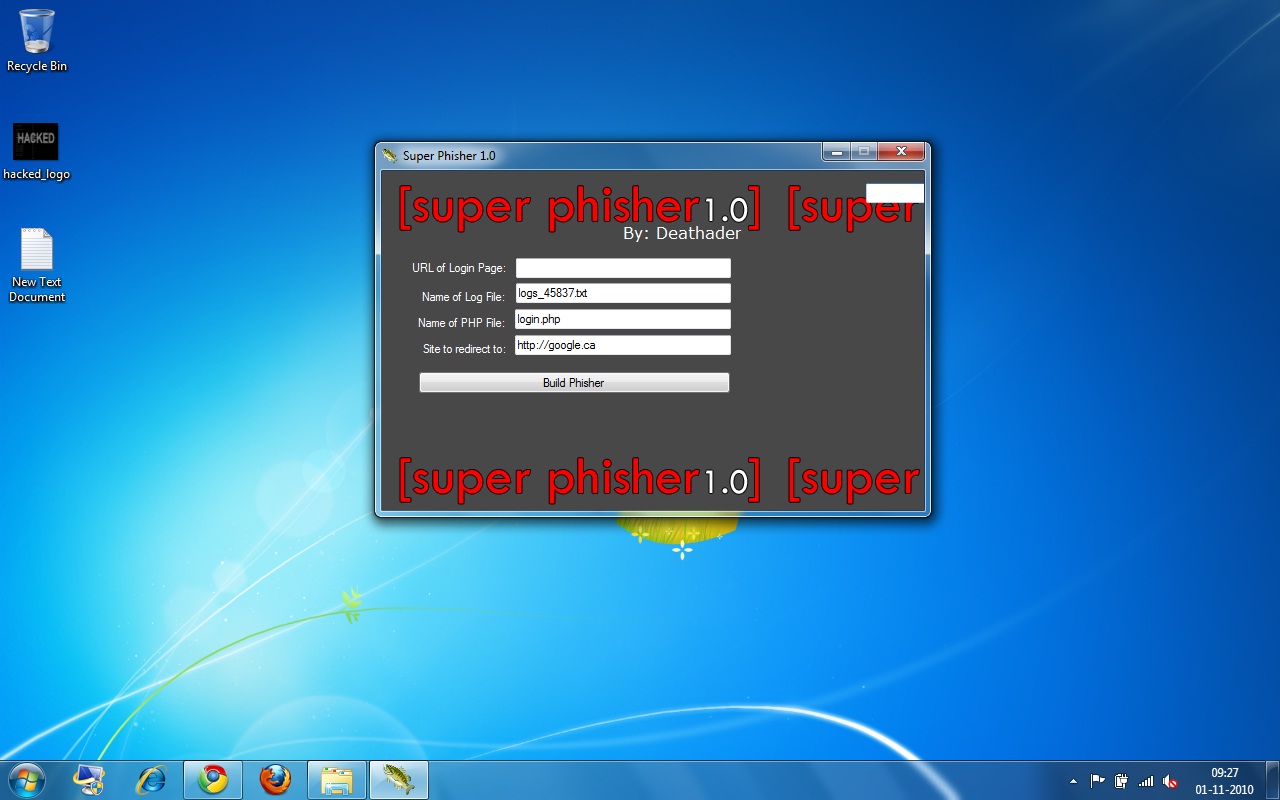
Task: Open Mozilla Firefox from the taskbar
Action: coord(275,779)
